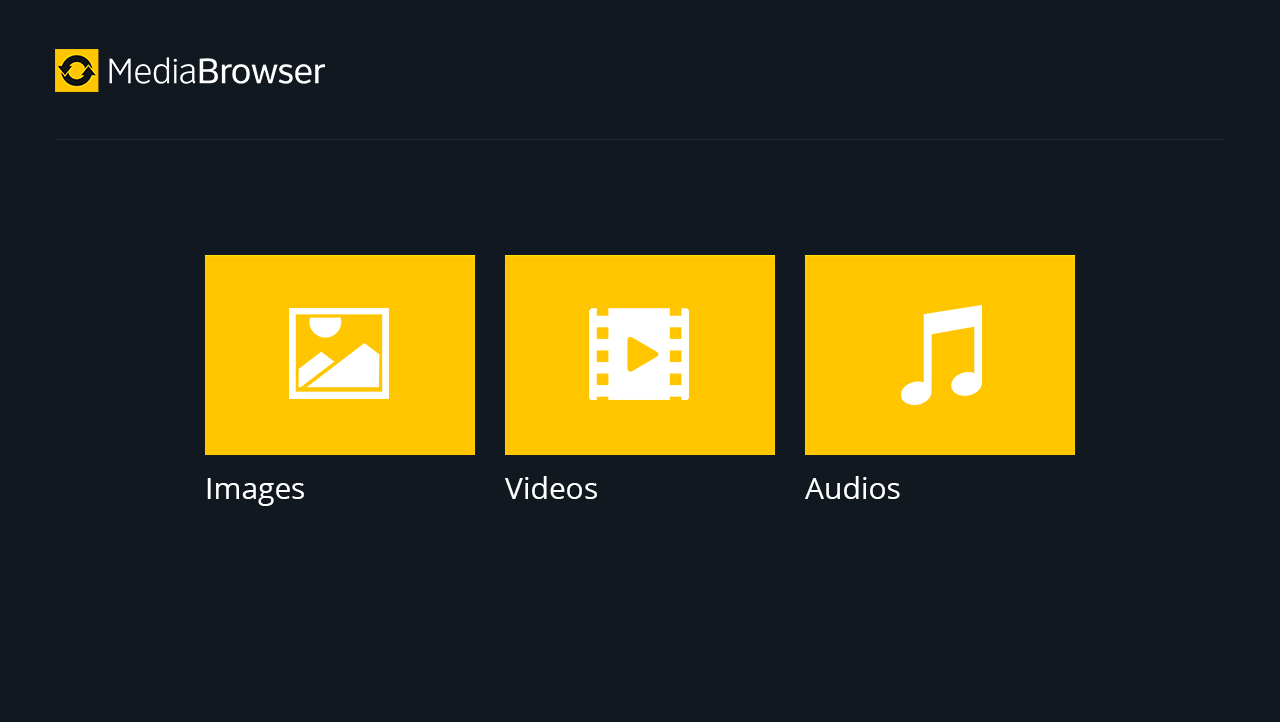
Task: Select the "Audios" text label
Action: 853,489
